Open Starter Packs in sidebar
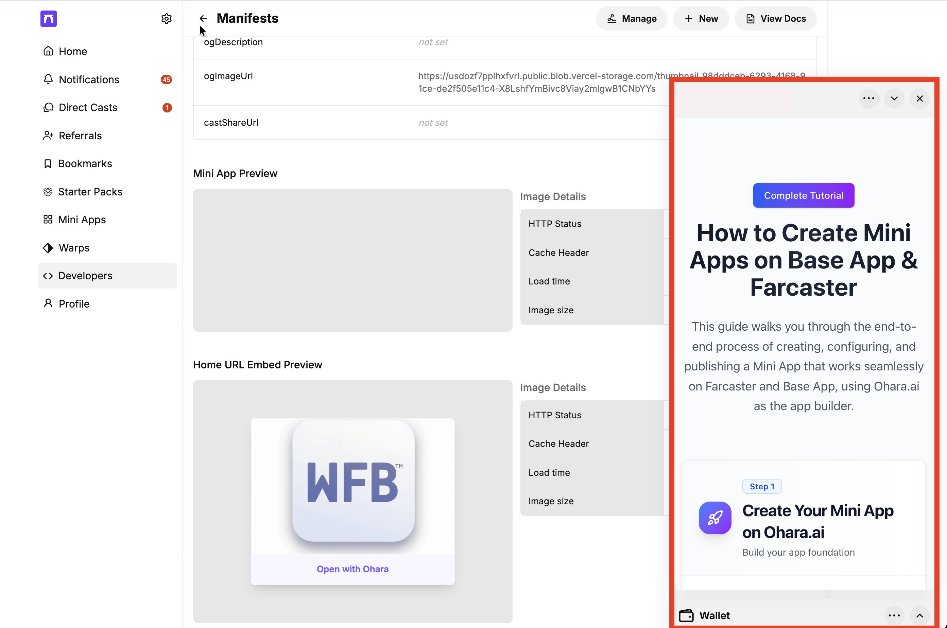 108,191
